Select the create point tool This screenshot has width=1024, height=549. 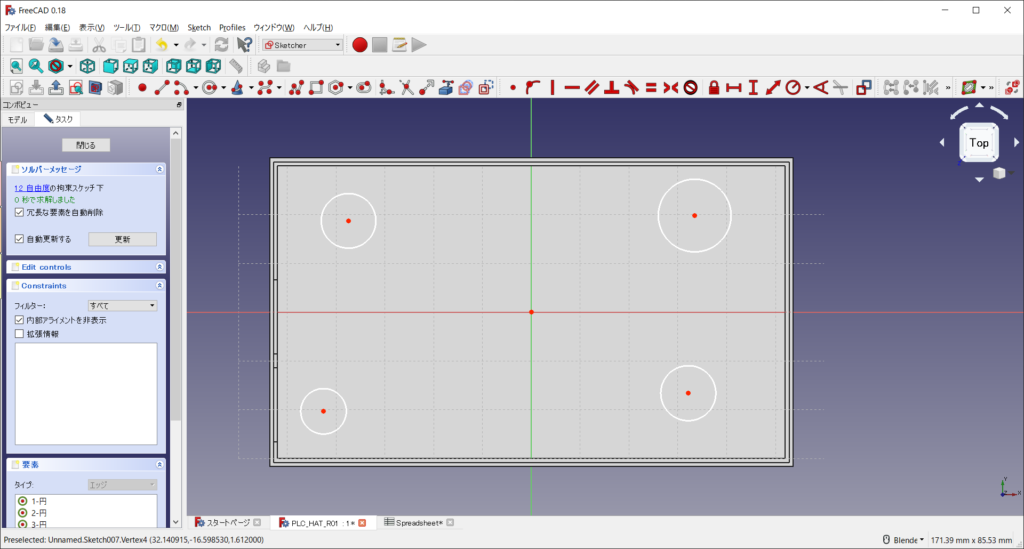pos(142,88)
